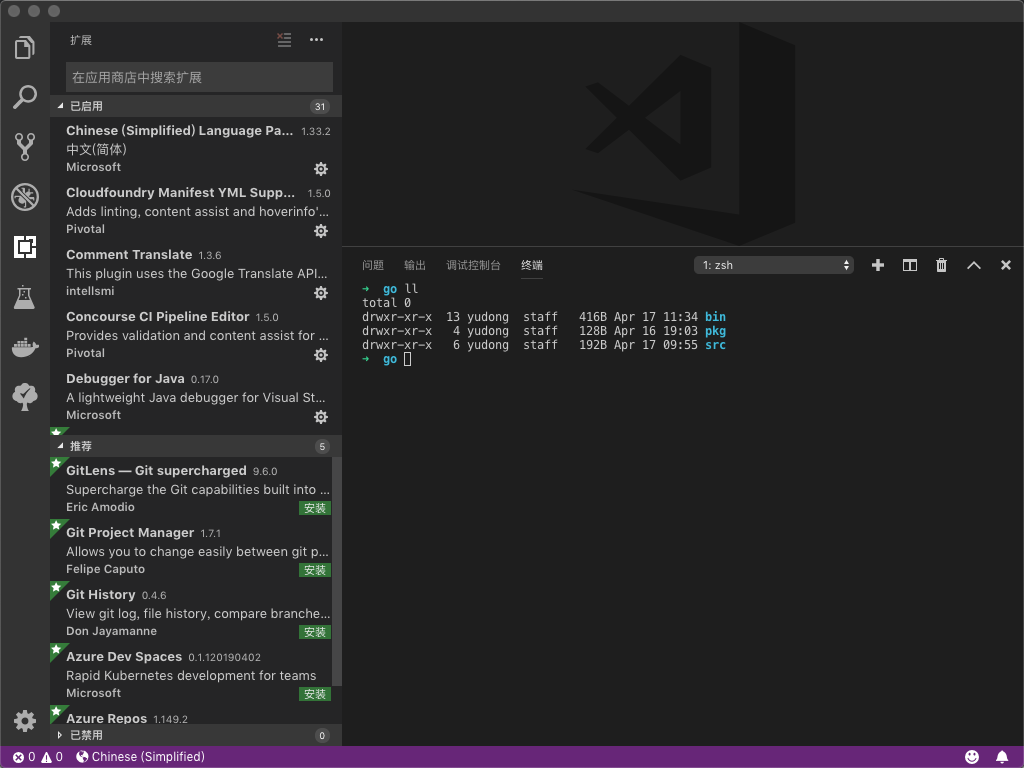Open the Debug view in the activity bar
Viewport: 1024px width, 768px height.
point(25,196)
